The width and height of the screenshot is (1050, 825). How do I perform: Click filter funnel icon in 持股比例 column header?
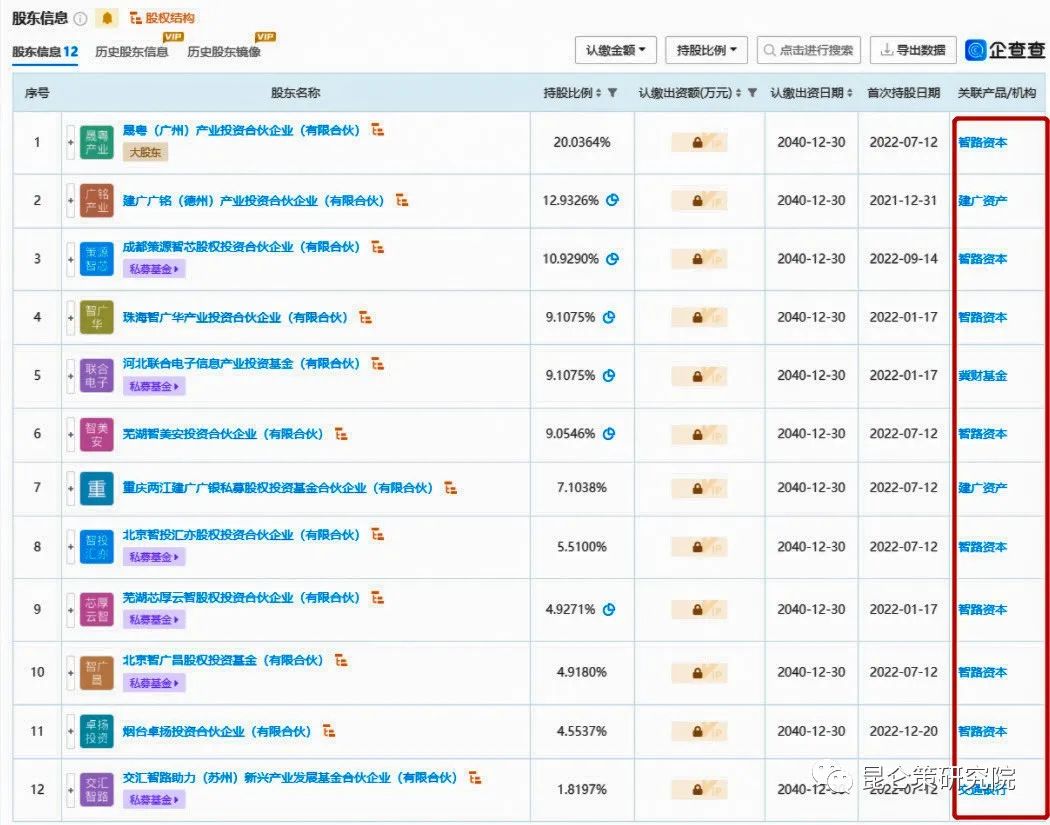[x=613, y=93]
